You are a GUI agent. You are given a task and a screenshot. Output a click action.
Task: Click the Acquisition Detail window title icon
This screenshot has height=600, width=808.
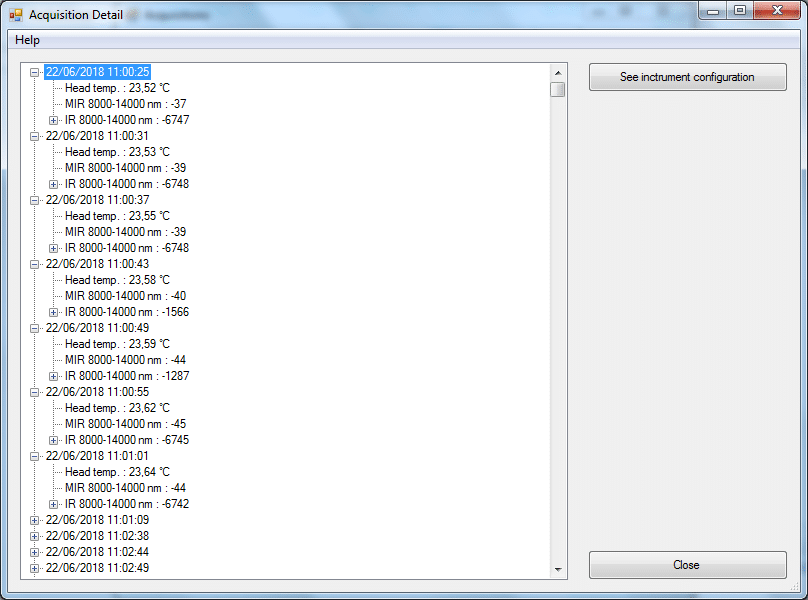tap(16, 15)
